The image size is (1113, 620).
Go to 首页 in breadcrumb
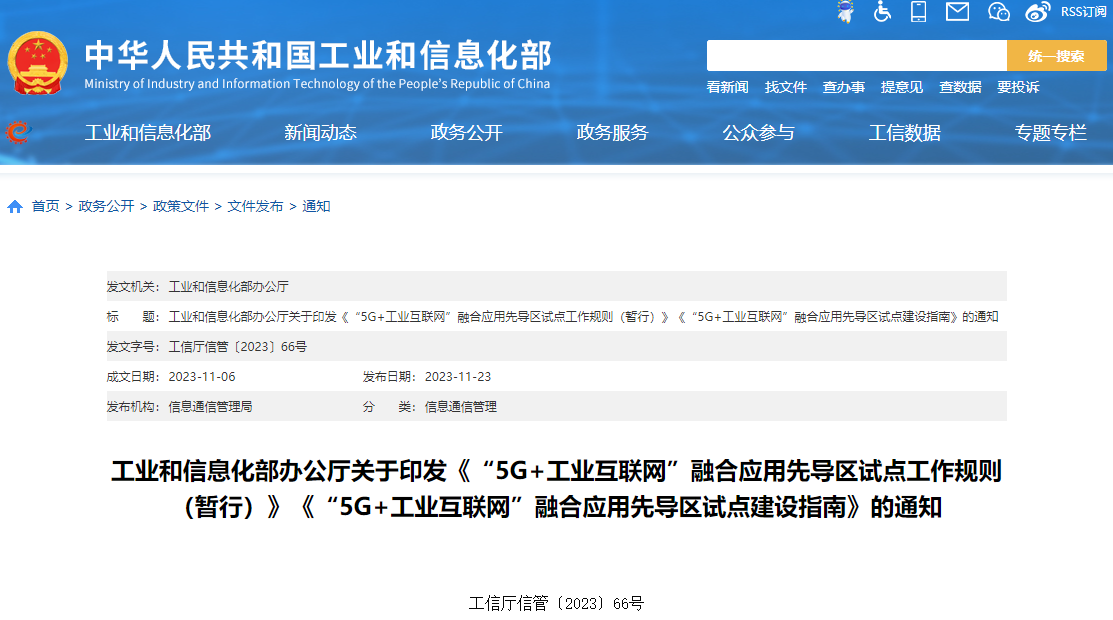point(45,207)
